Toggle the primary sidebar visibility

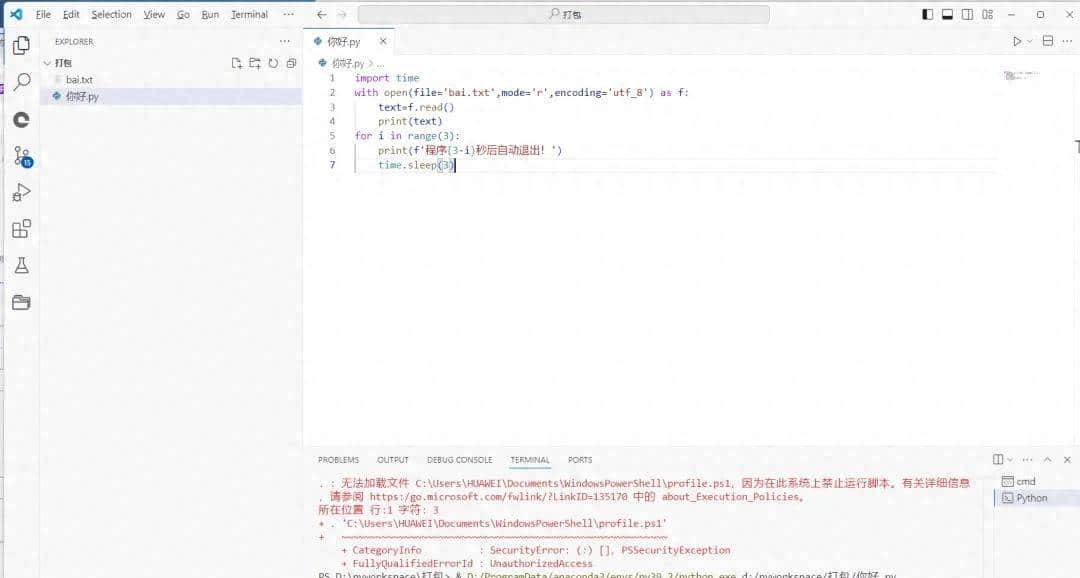(927, 14)
